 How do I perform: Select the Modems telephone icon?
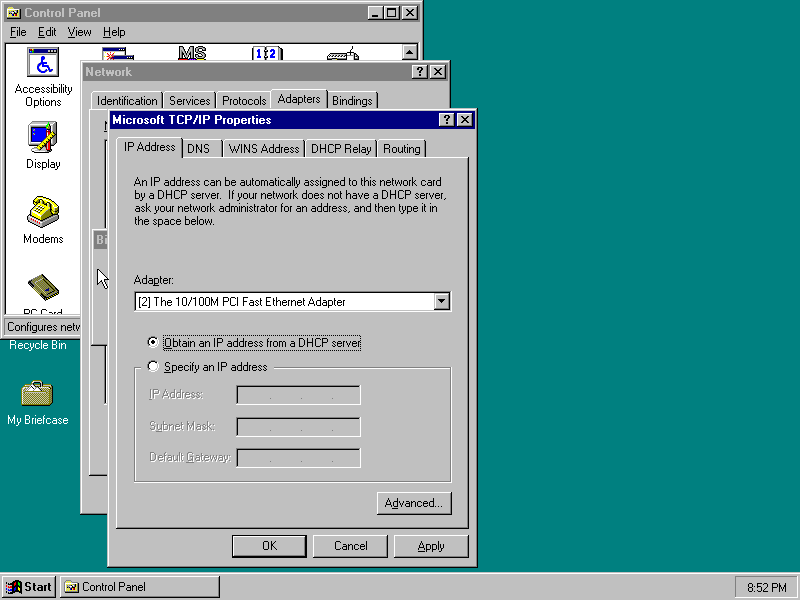tap(43, 212)
